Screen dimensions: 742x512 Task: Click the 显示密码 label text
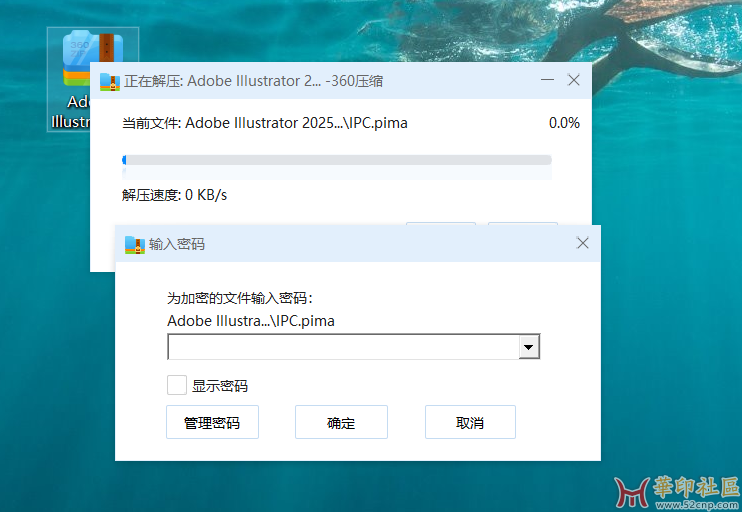click(220, 386)
